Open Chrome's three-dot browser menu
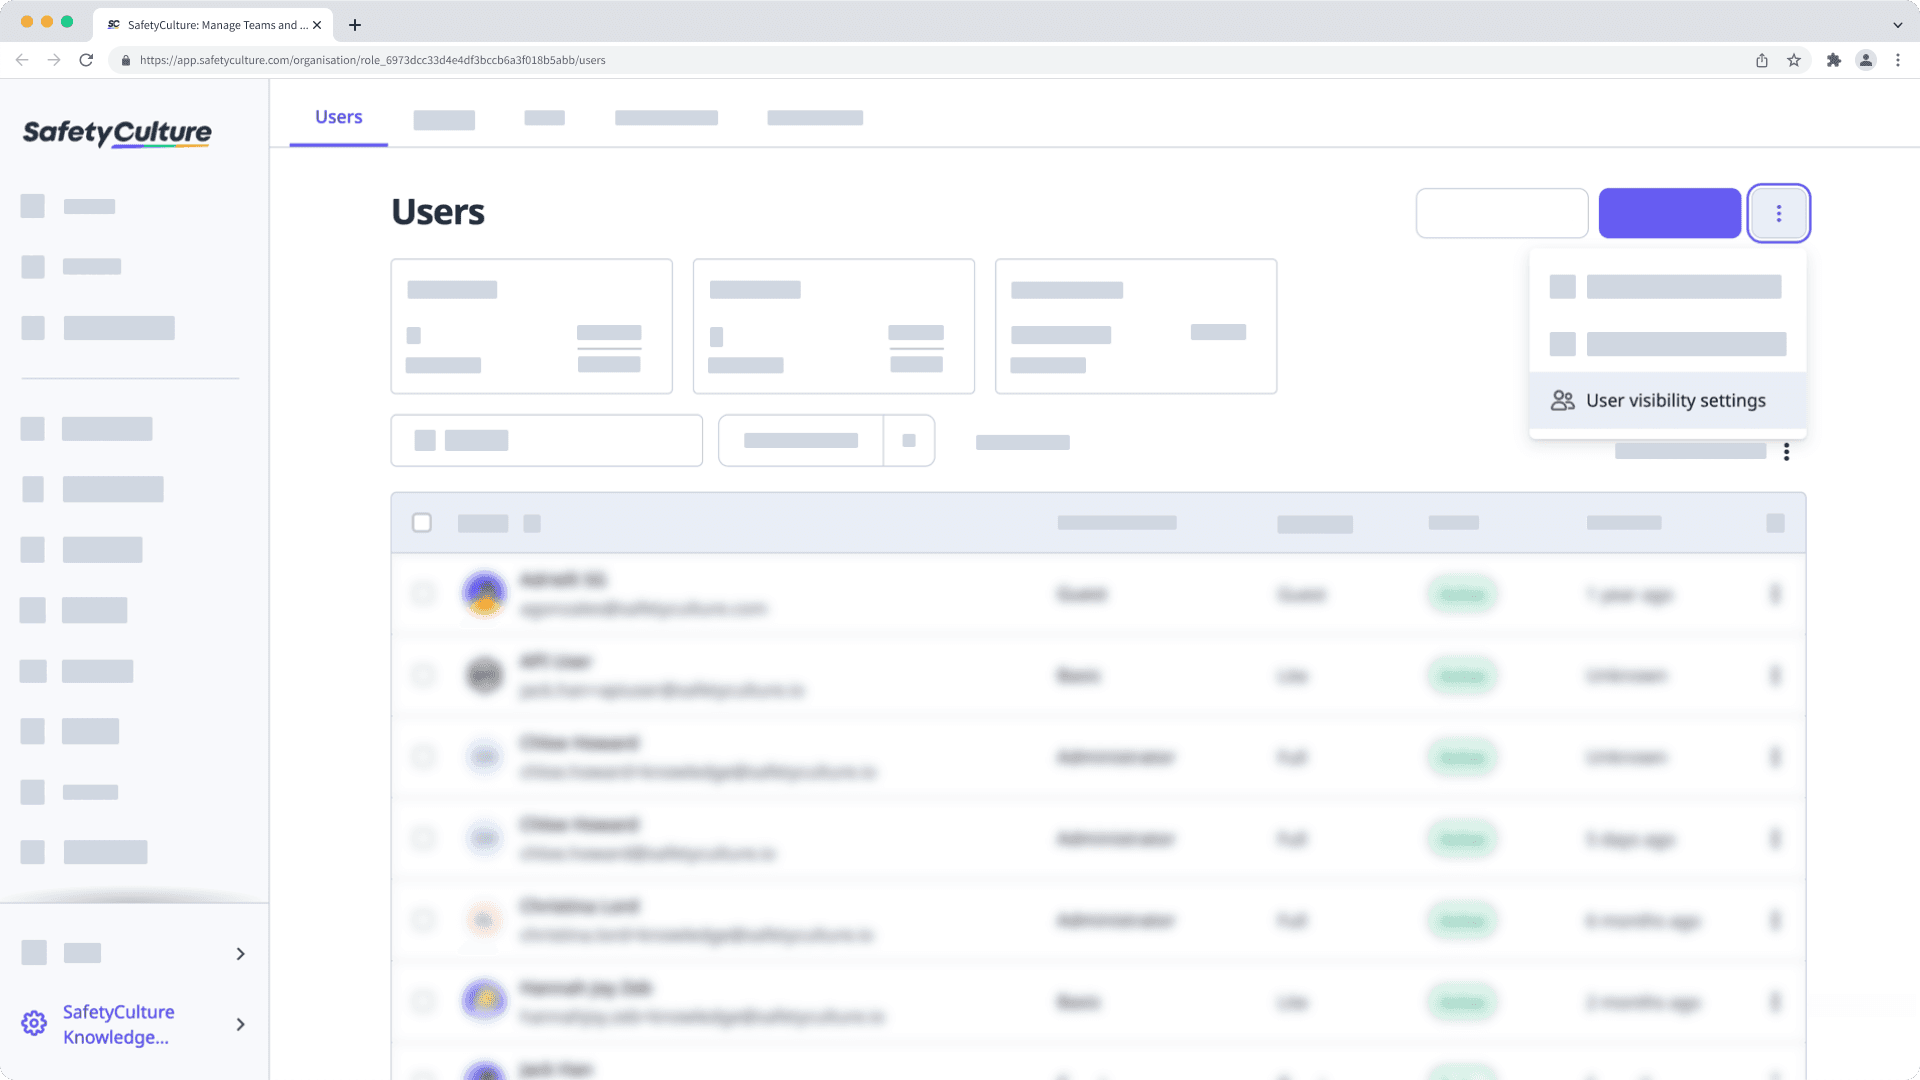1920x1080 pixels. pos(1899,59)
